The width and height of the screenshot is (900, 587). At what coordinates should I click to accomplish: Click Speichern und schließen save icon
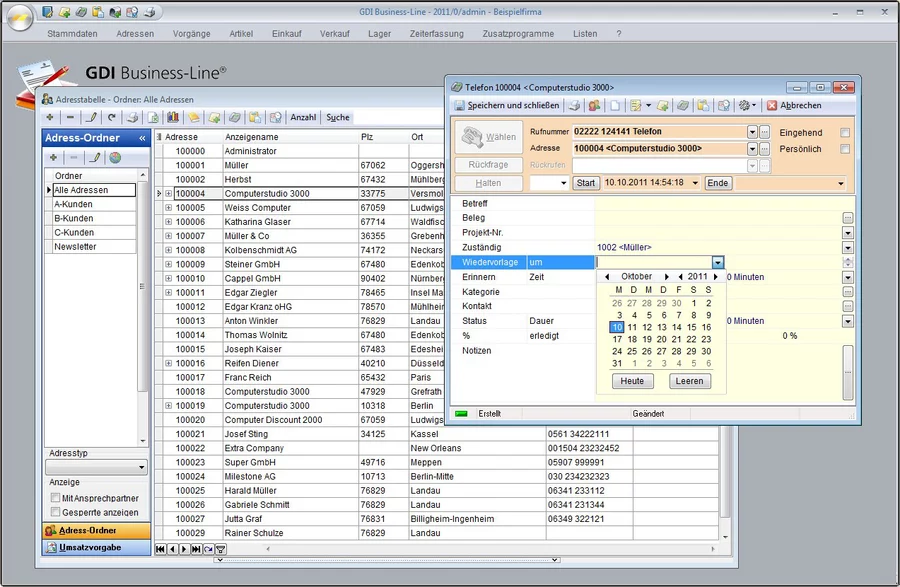[460, 105]
